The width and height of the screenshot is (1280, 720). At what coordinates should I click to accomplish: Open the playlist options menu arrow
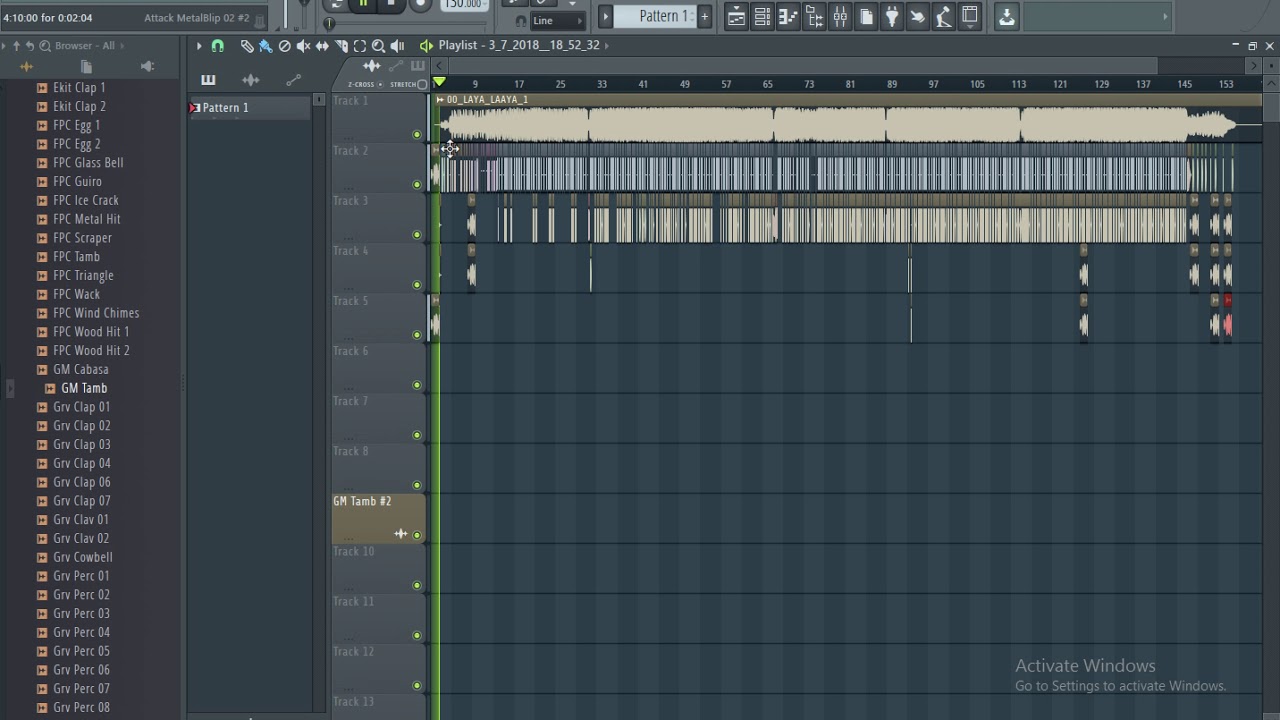pos(199,45)
